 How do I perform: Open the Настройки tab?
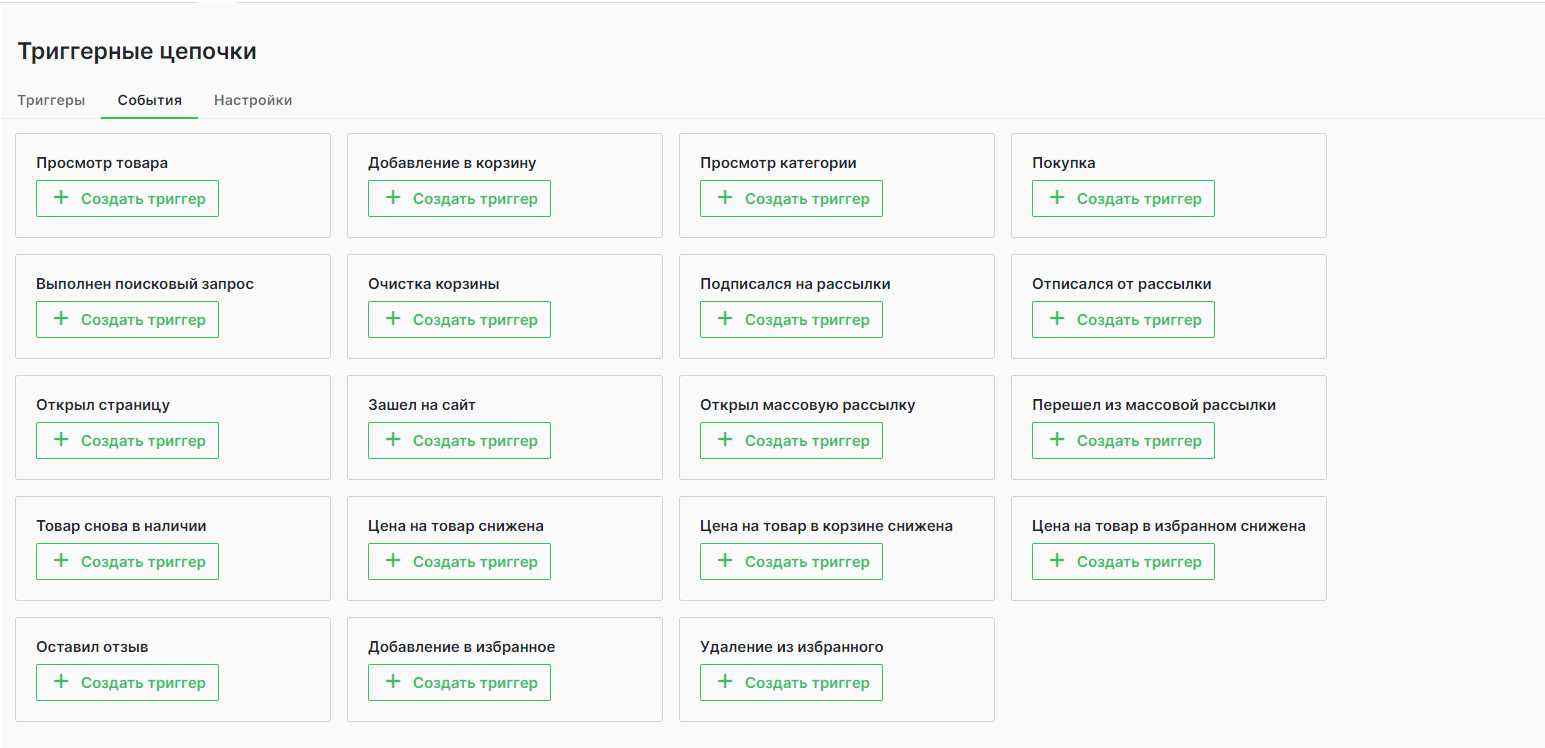(x=253, y=100)
